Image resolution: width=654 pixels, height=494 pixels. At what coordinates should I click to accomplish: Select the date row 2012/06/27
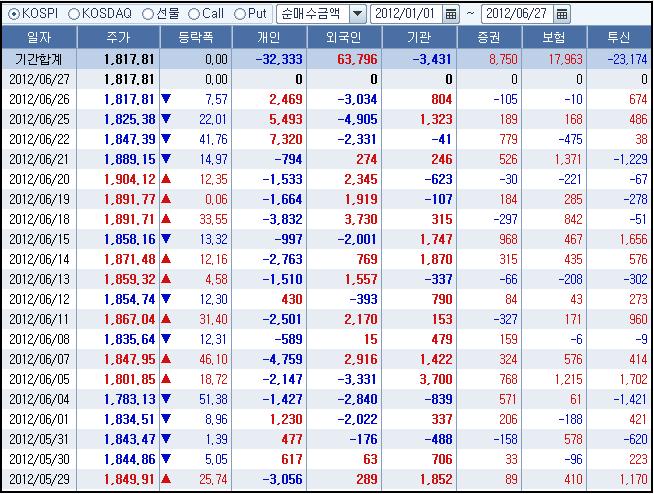pos(39,79)
